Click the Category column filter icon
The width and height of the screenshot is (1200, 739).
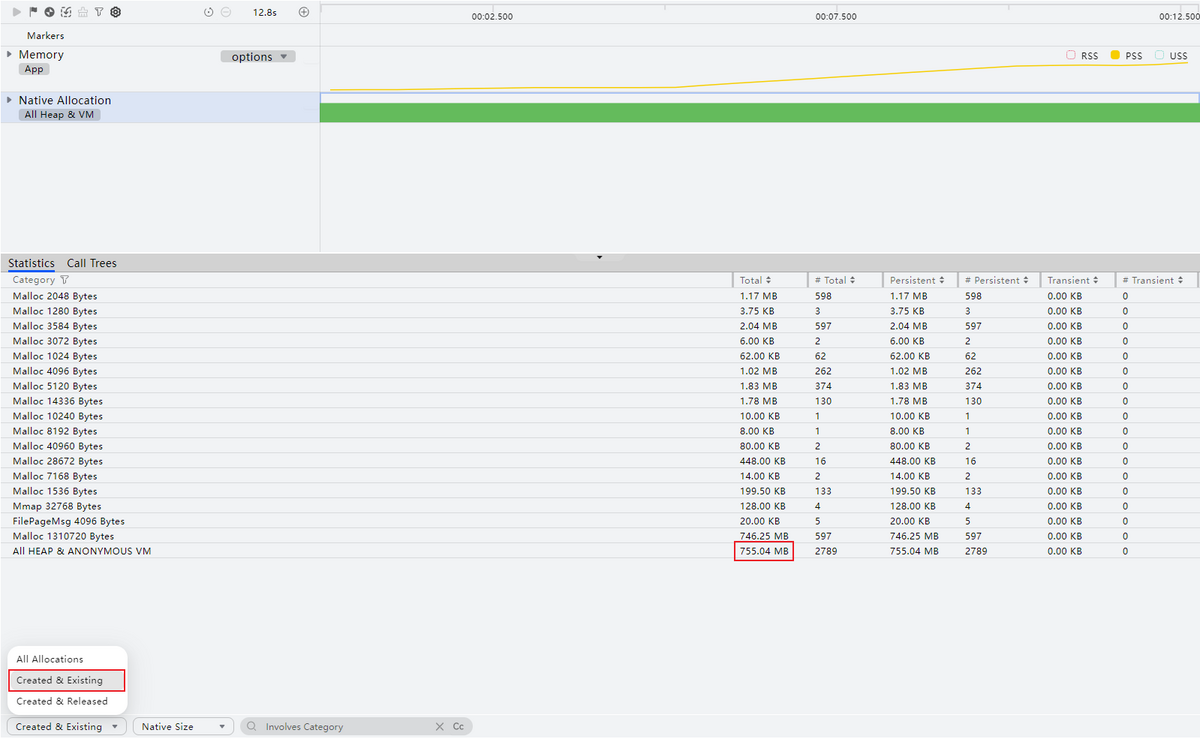point(65,281)
